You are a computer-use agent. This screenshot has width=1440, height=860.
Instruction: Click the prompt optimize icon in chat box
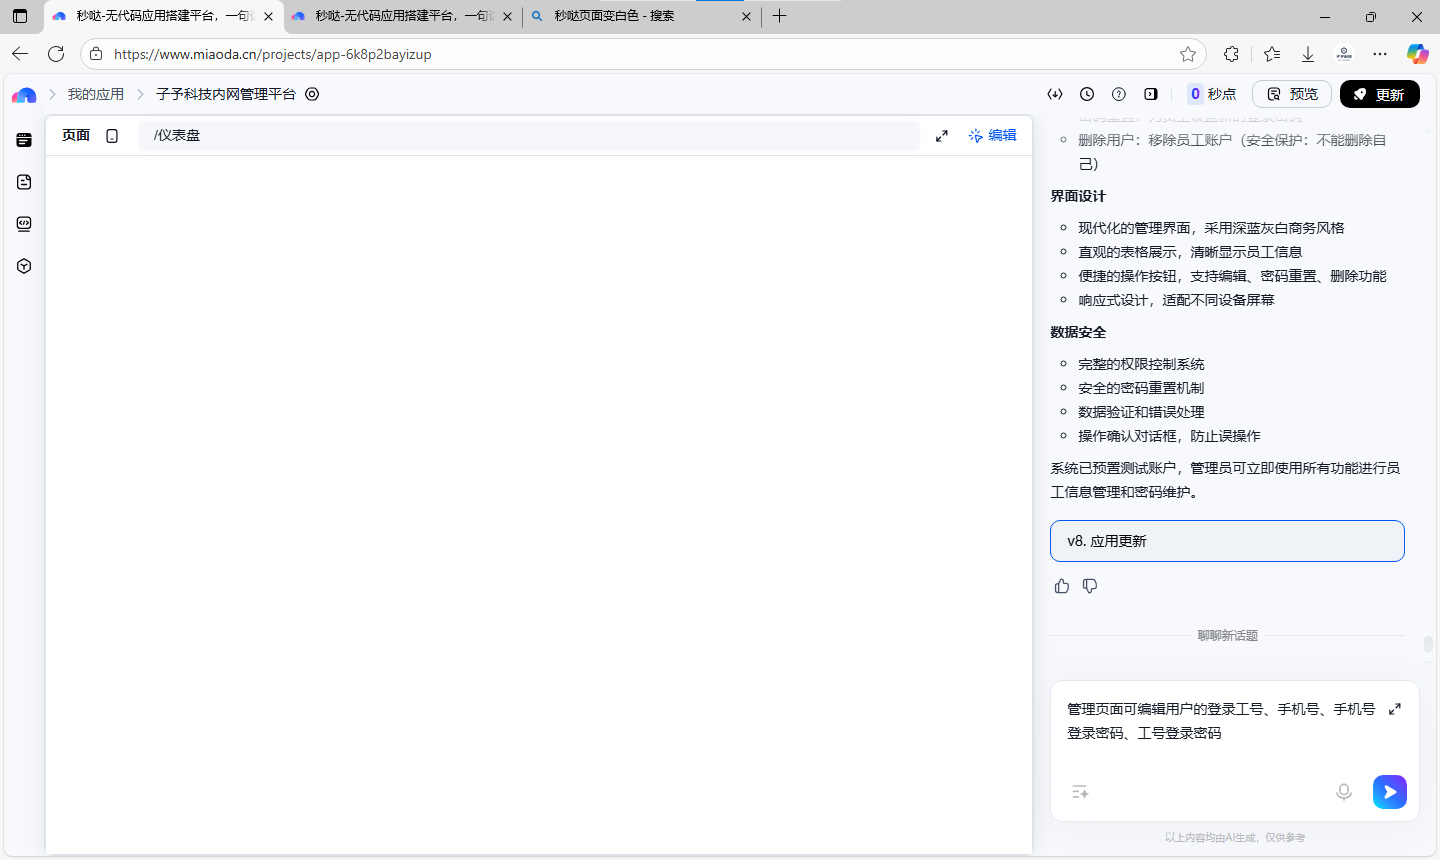click(x=1080, y=792)
